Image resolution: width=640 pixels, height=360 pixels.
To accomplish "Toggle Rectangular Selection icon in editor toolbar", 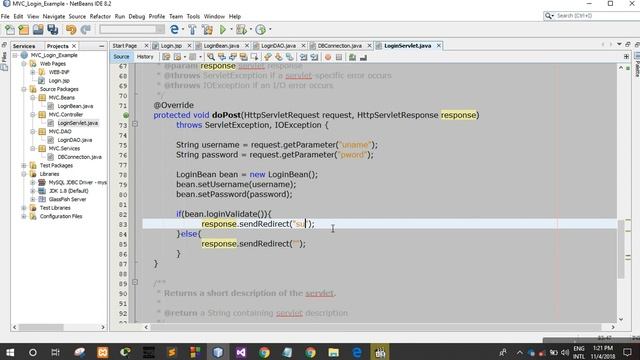I will [255, 57].
